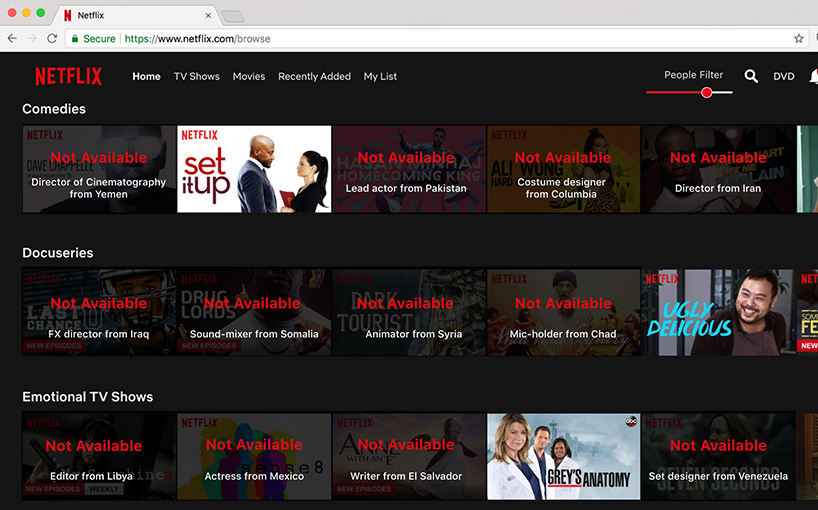Click the Docuseries row heading
The width and height of the screenshot is (818, 510).
click(x=57, y=253)
